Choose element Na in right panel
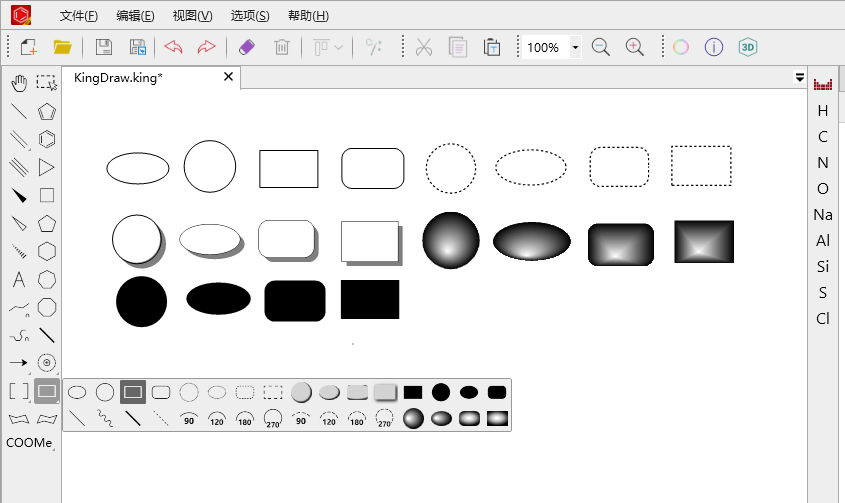The image size is (845, 503). pyautogui.click(x=823, y=215)
